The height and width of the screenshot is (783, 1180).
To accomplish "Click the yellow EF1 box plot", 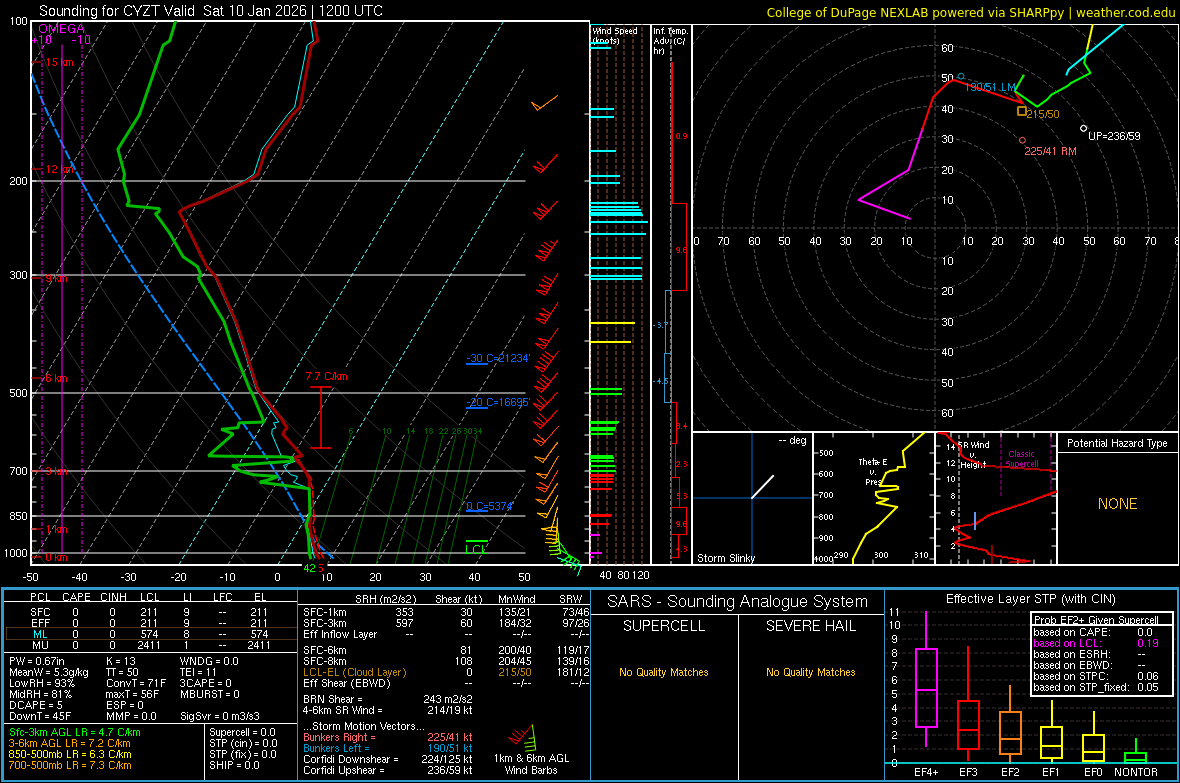I will coord(1051,732).
